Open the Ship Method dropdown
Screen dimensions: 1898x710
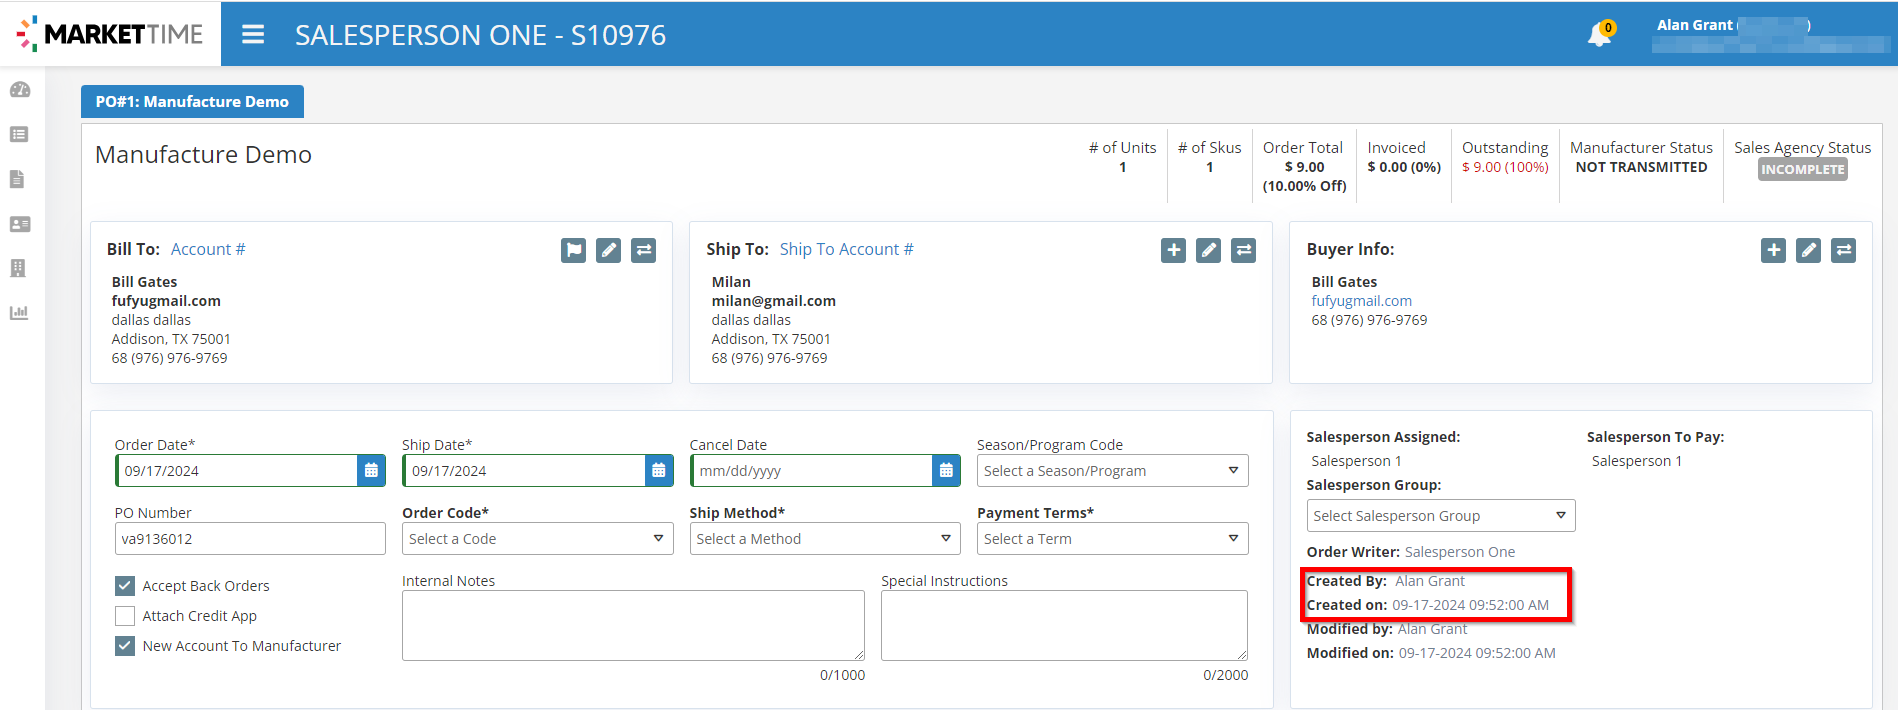point(824,539)
